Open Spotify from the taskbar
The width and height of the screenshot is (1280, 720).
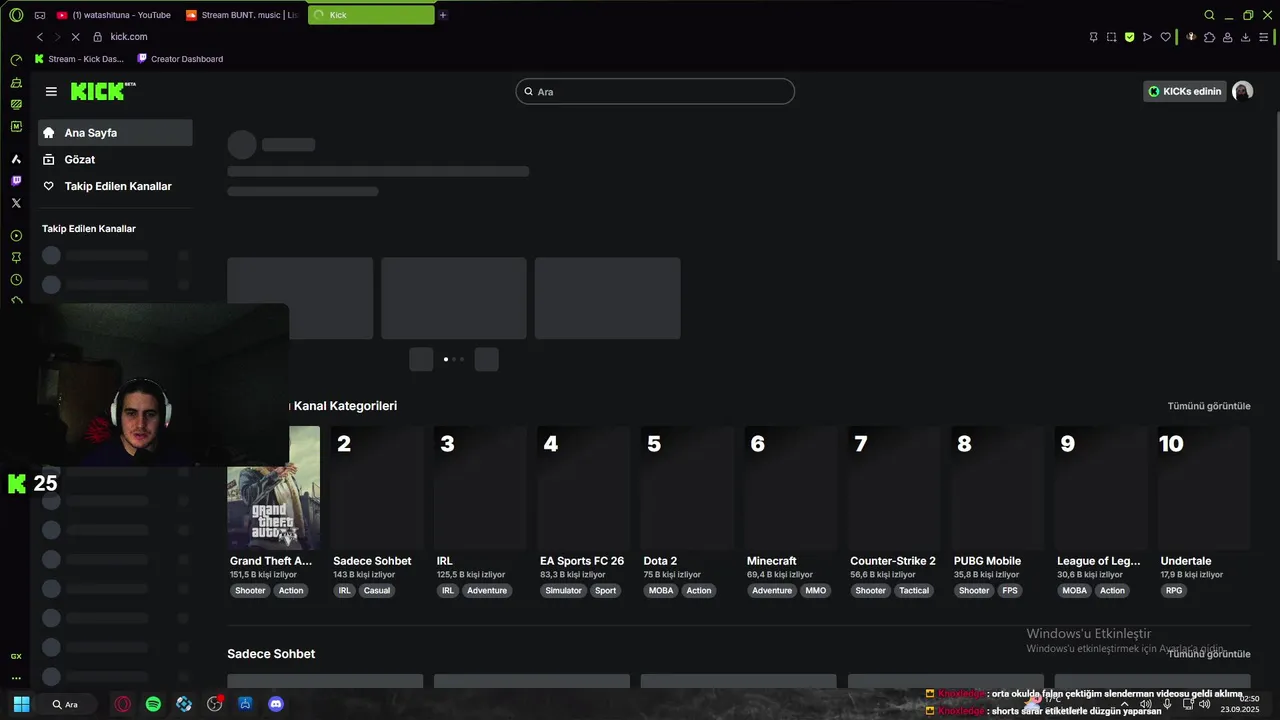click(153, 704)
